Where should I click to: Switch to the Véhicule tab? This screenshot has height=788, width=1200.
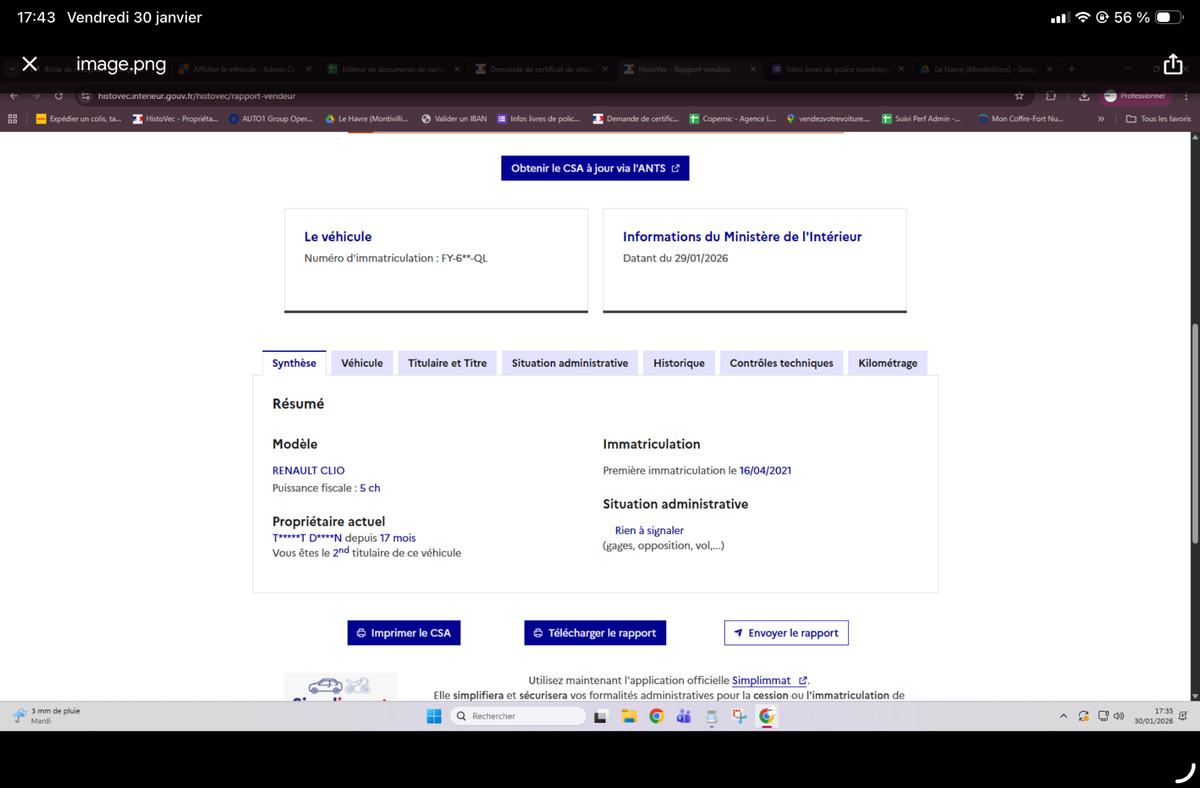tap(362, 363)
